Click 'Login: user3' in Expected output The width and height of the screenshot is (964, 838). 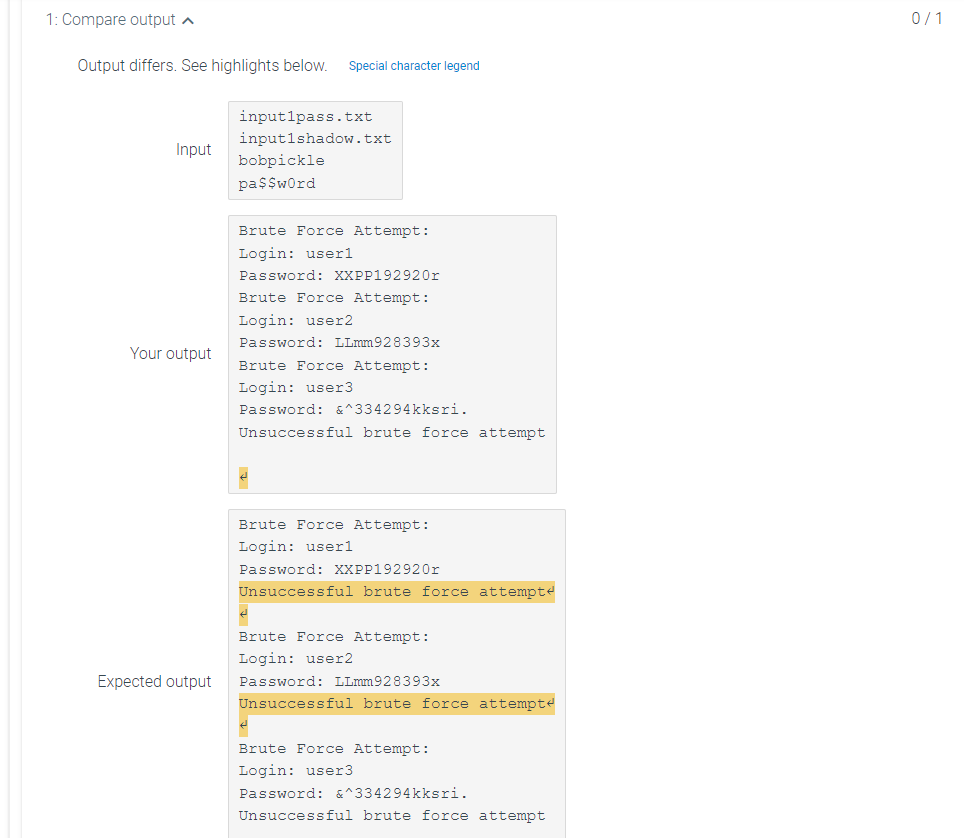click(x=296, y=770)
